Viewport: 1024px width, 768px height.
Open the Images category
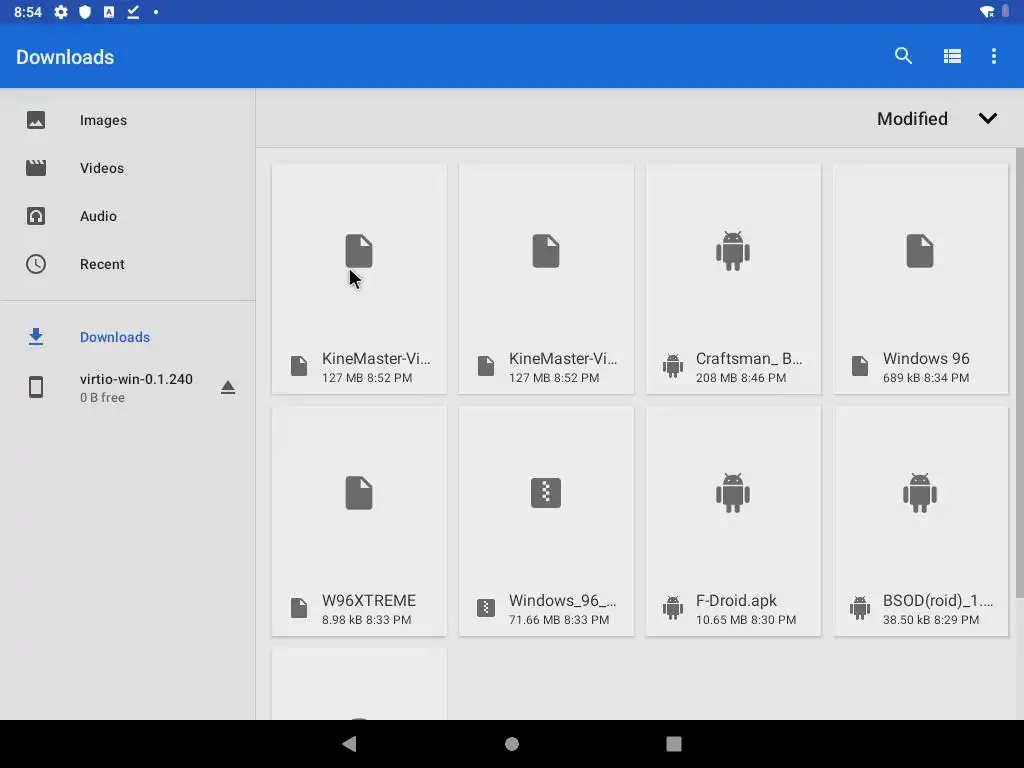pos(128,120)
